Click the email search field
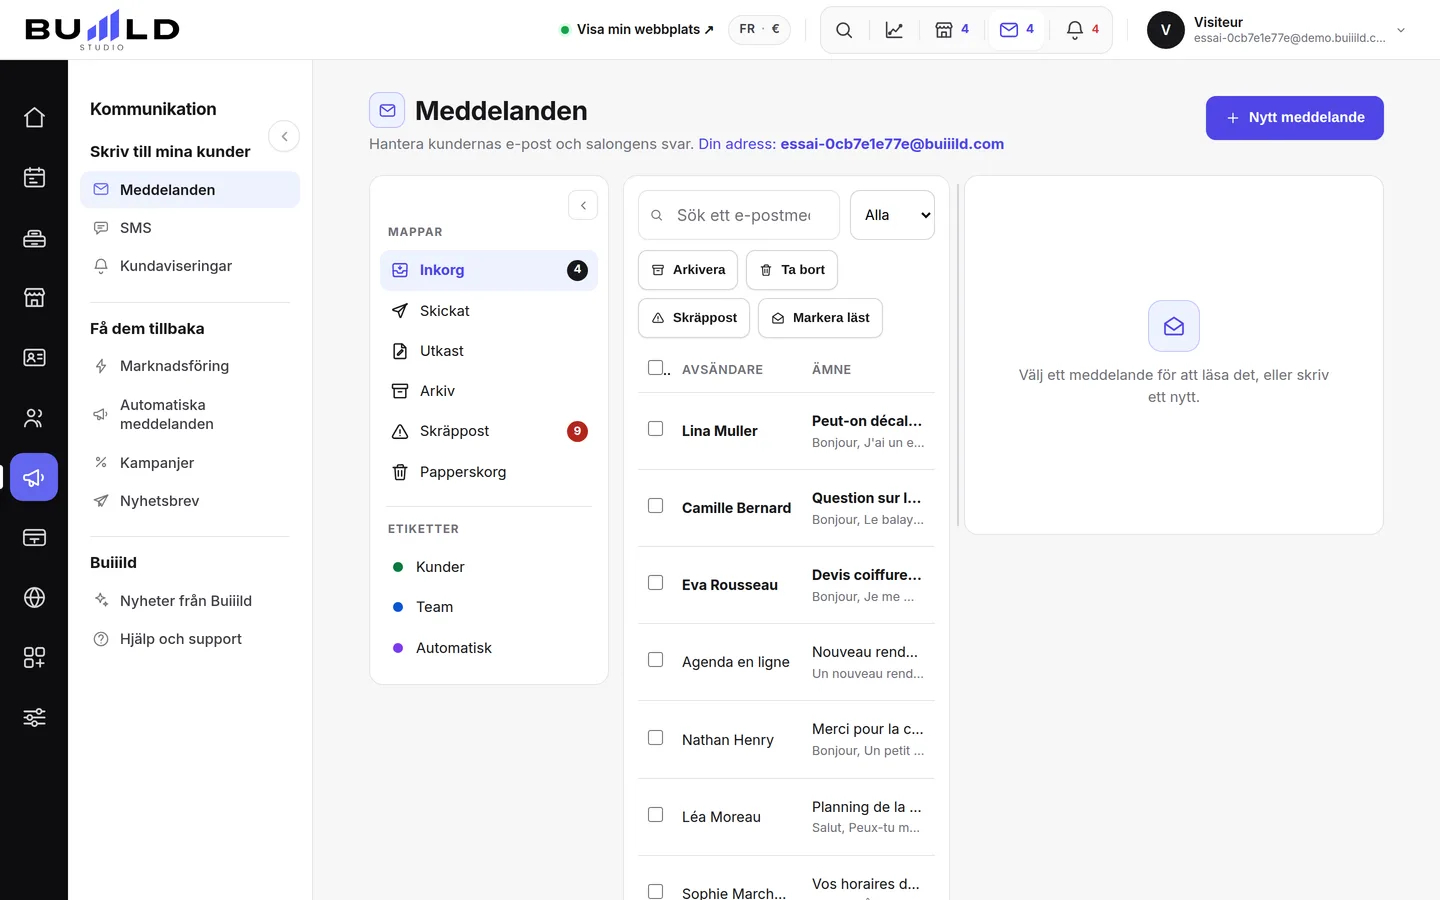Image resolution: width=1440 pixels, height=900 pixels. (x=739, y=215)
